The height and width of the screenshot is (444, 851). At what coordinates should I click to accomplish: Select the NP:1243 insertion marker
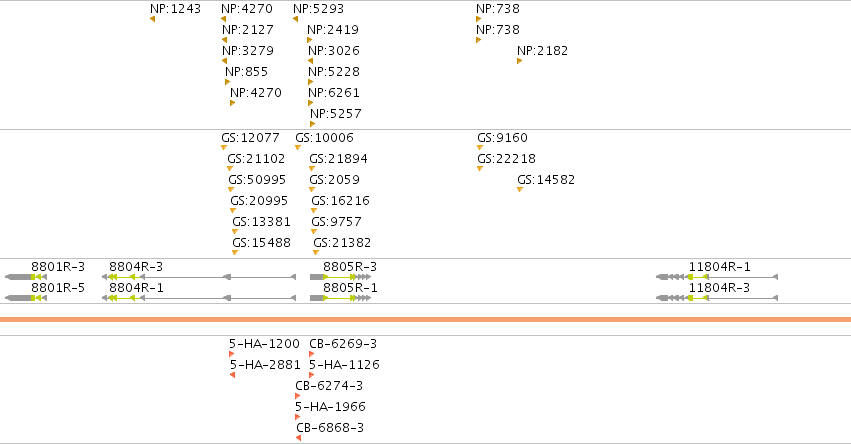click(x=153, y=19)
